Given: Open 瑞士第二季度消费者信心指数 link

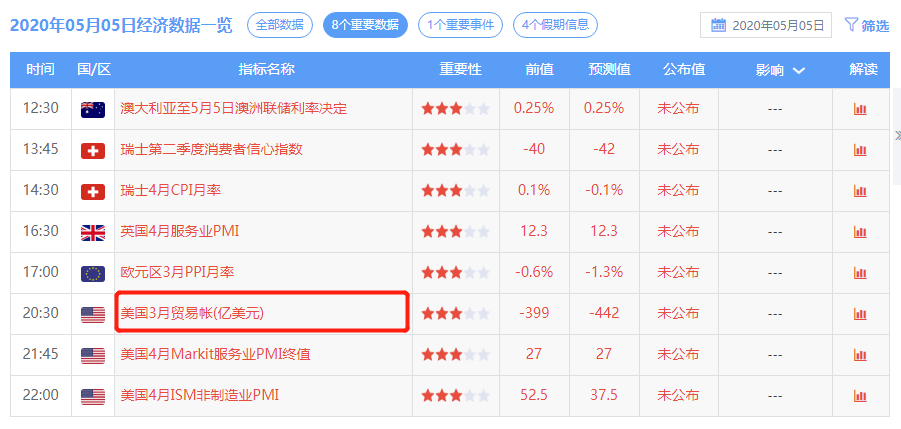Looking at the screenshot, I should coord(211,149).
